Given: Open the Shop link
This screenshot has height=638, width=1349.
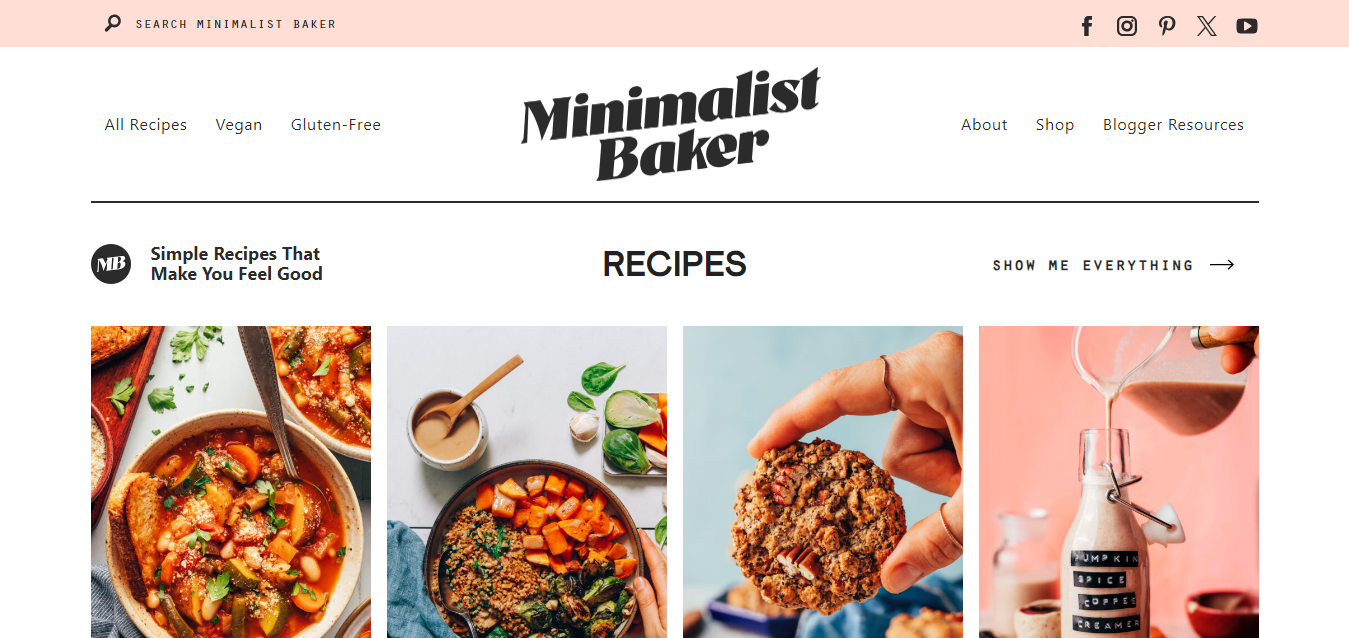Looking at the screenshot, I should pos(1055,125).
